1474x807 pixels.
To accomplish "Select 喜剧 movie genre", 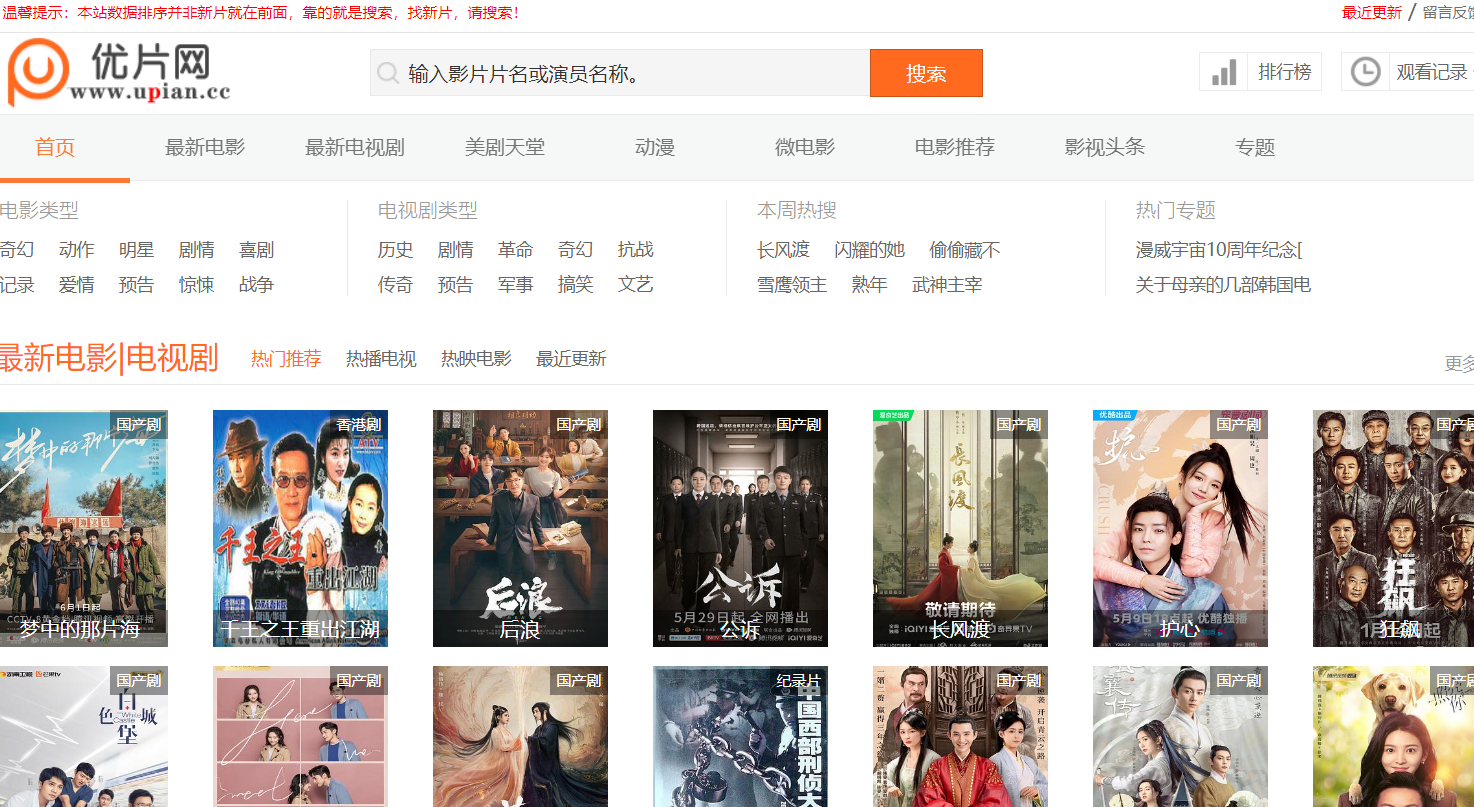I will click(x=257, y=250).
